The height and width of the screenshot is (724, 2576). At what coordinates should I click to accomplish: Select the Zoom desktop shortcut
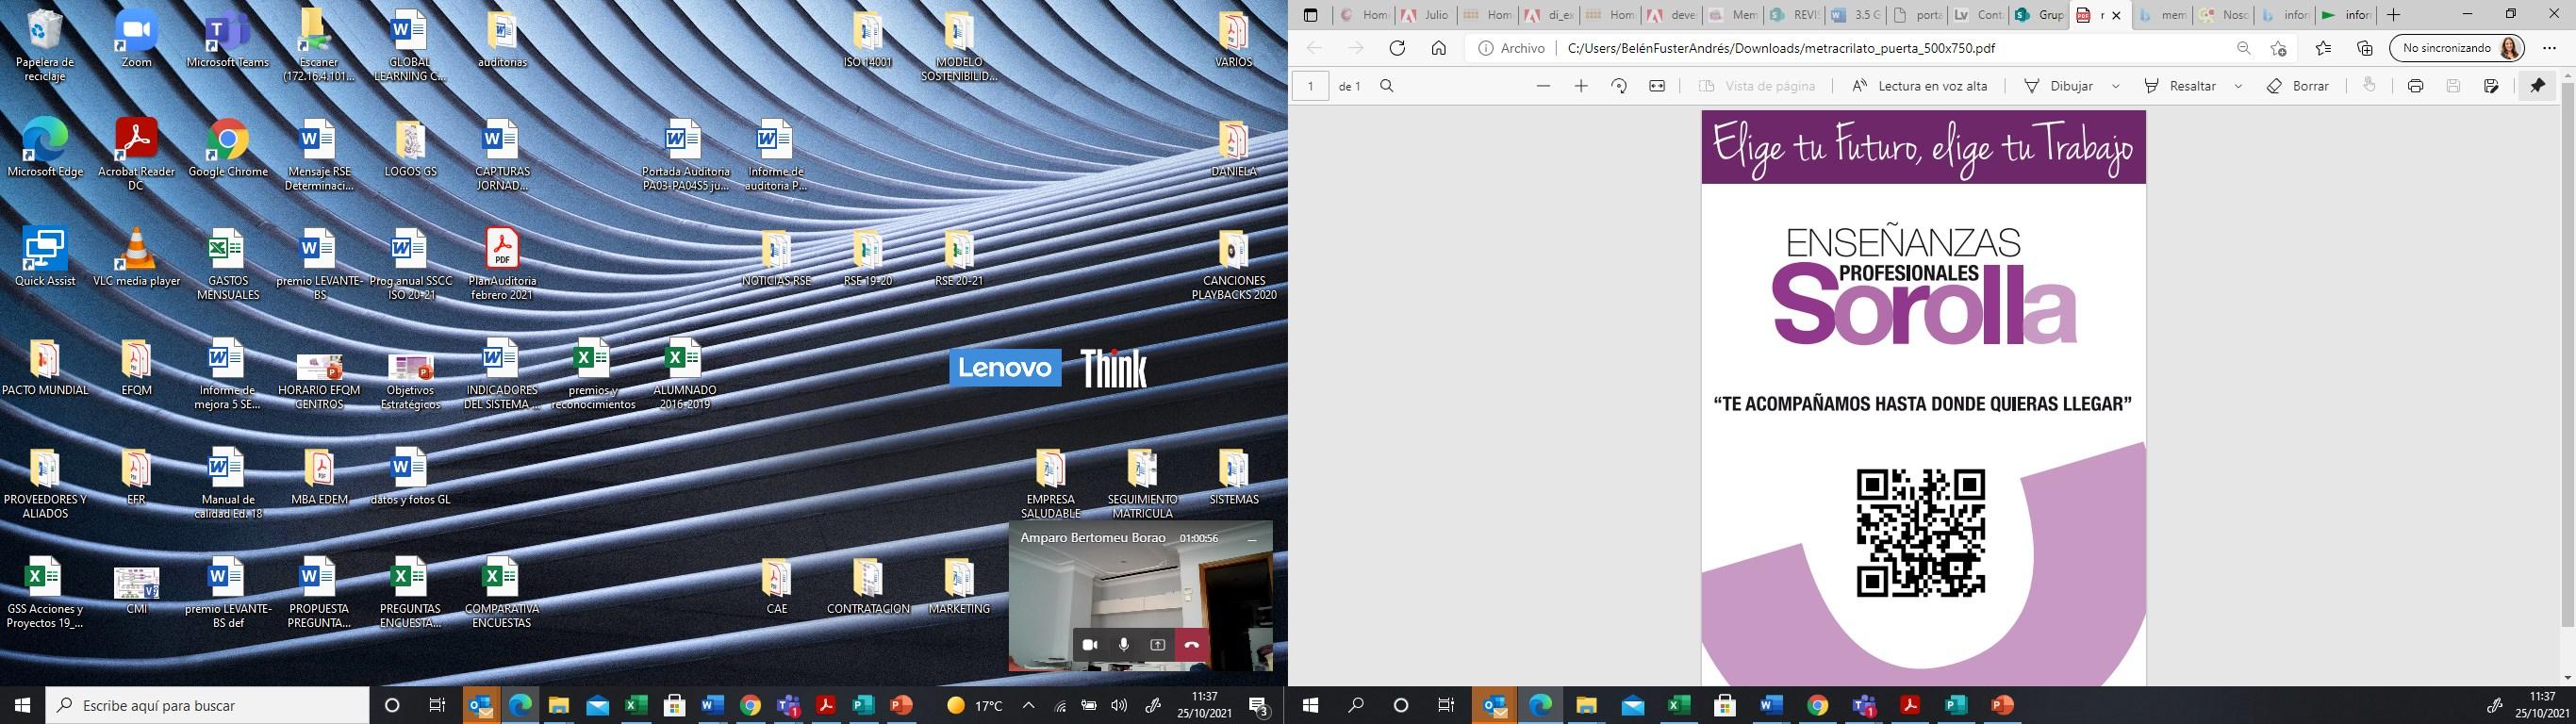coord(136,41)
